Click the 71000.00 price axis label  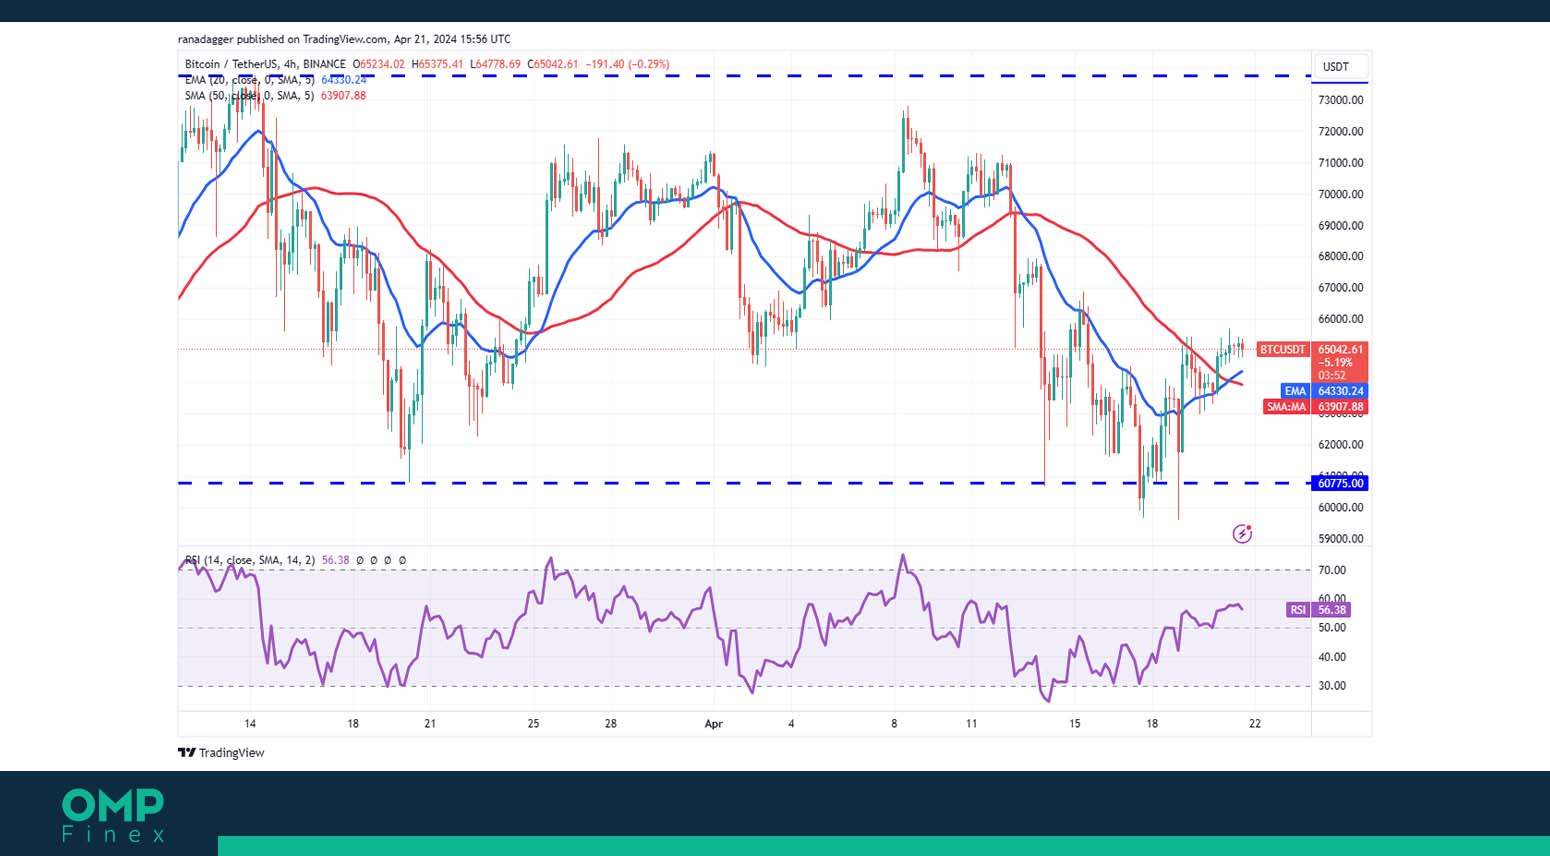click(1340, 163)
